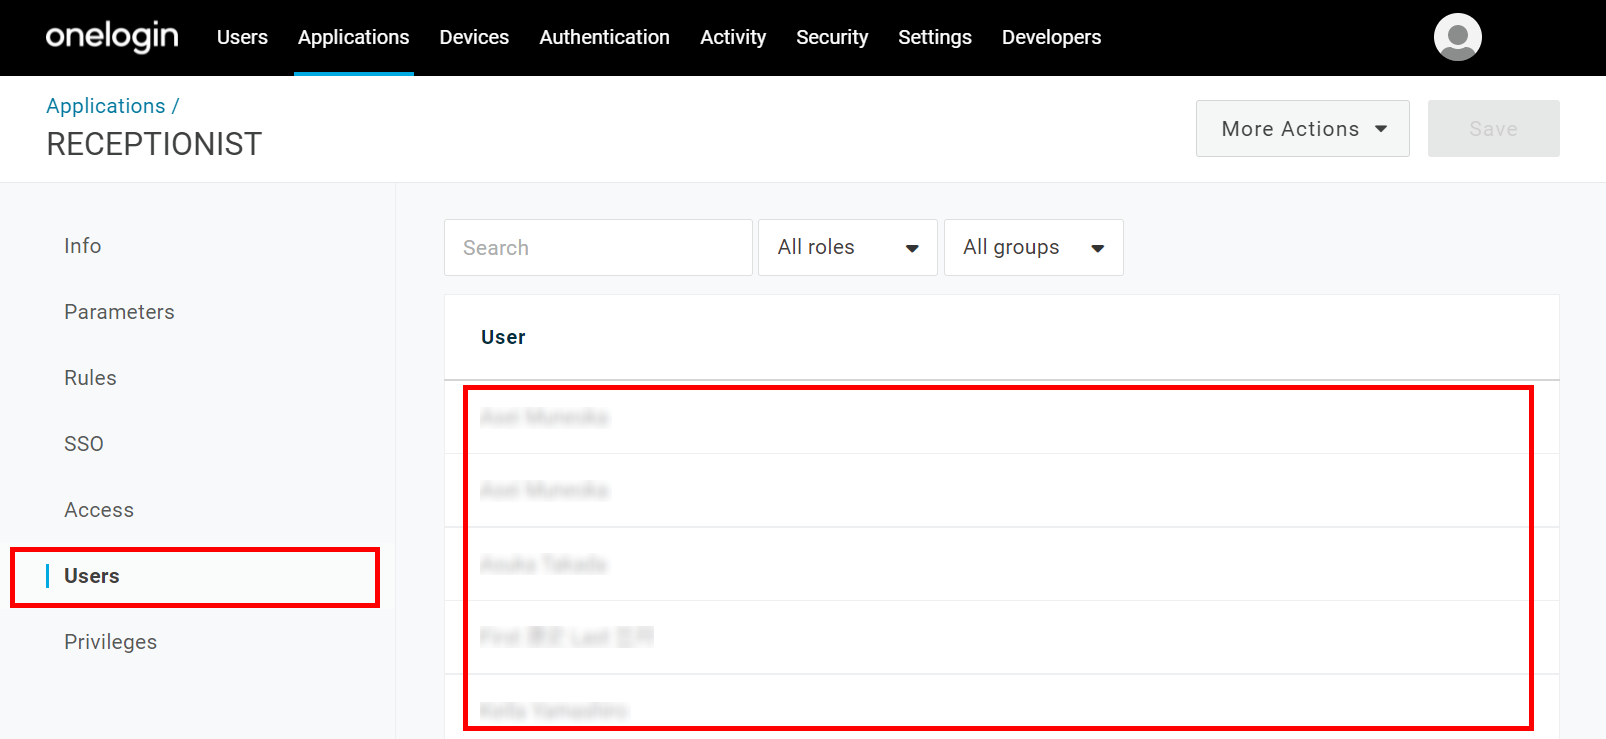Viewport: 1606px width, 739px height.
Task: Open the user profile avatar icon
Action: (1457, 37)
